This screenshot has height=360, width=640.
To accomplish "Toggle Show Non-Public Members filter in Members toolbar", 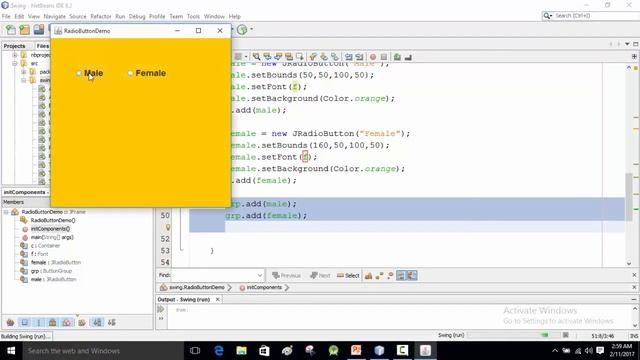I will point(53,322).
